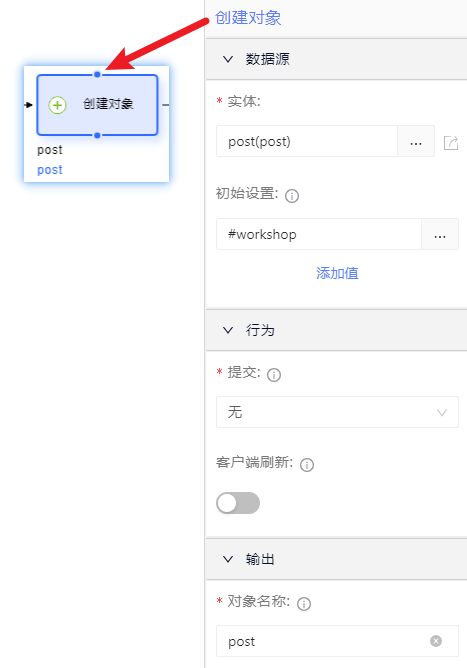Image resolution: width=467 pixels, height=668 pixels.
Task: Collapse the 数据源 section
Action: 228,59
